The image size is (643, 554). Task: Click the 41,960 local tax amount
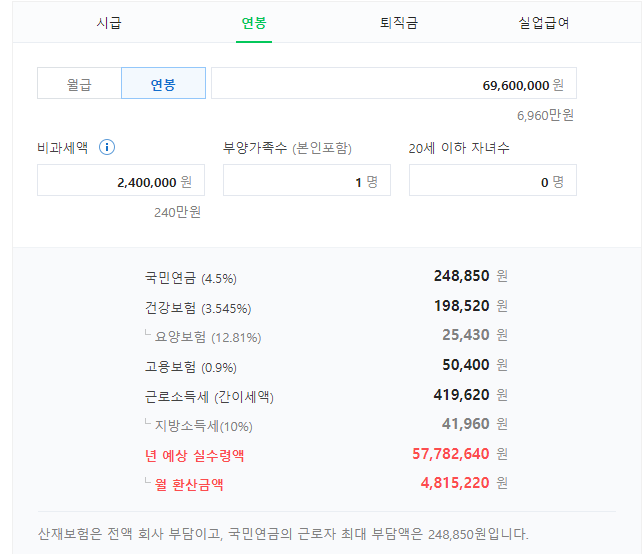(x=465, y=424)
